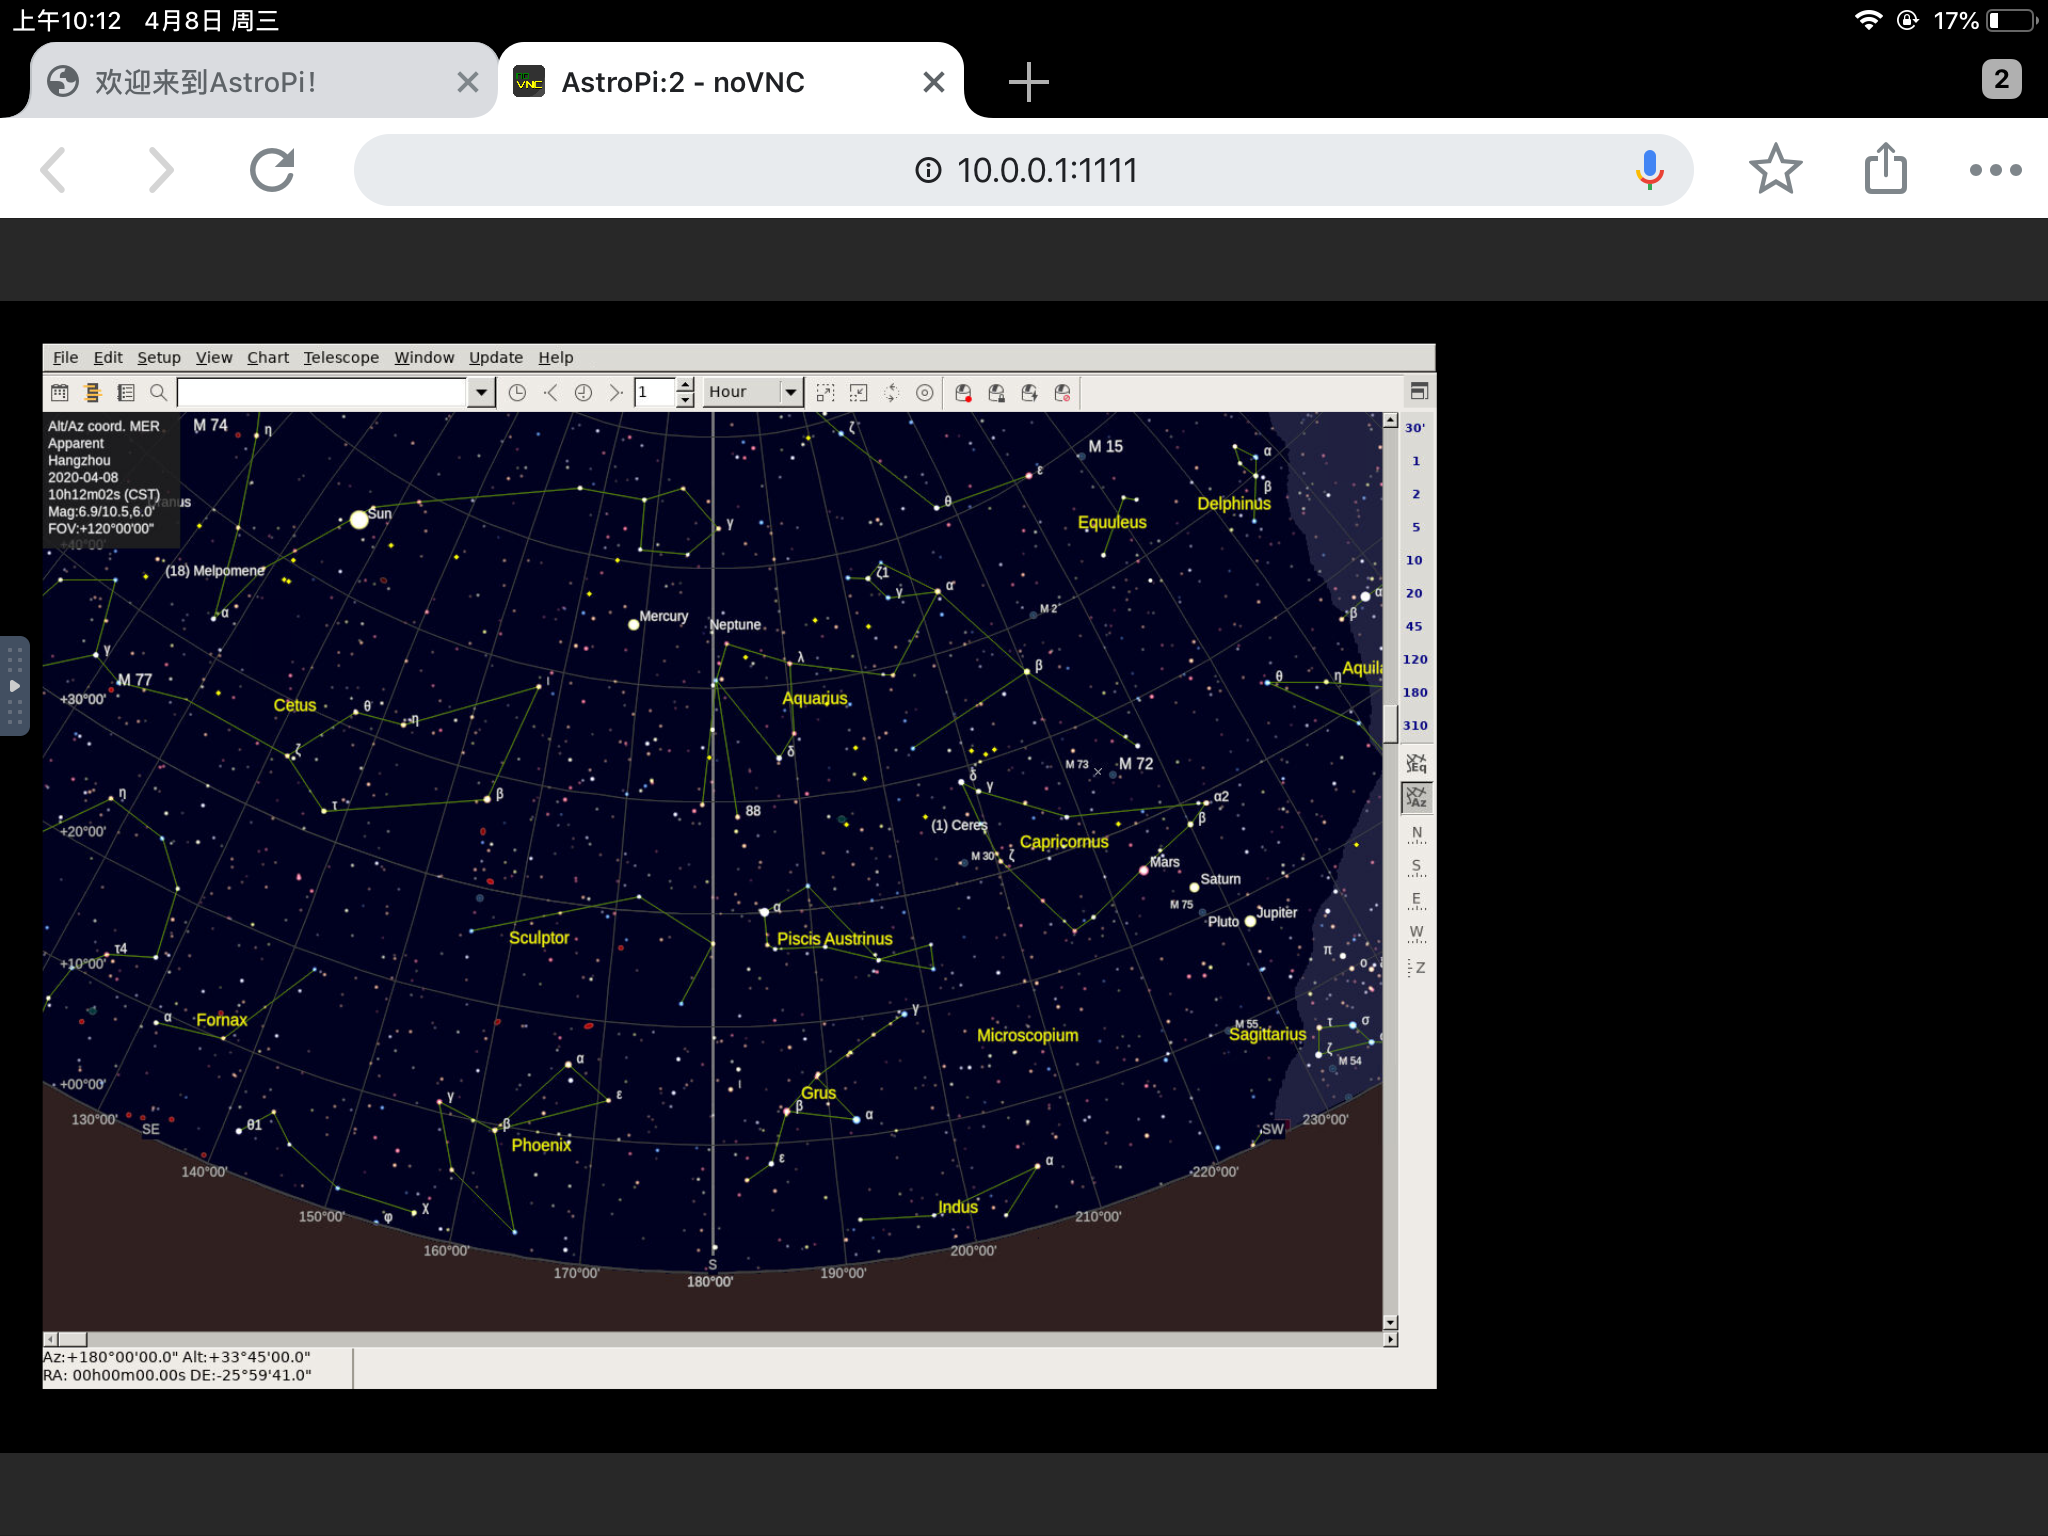
Task: Click in the object search input field
Action: pos(322,393)
